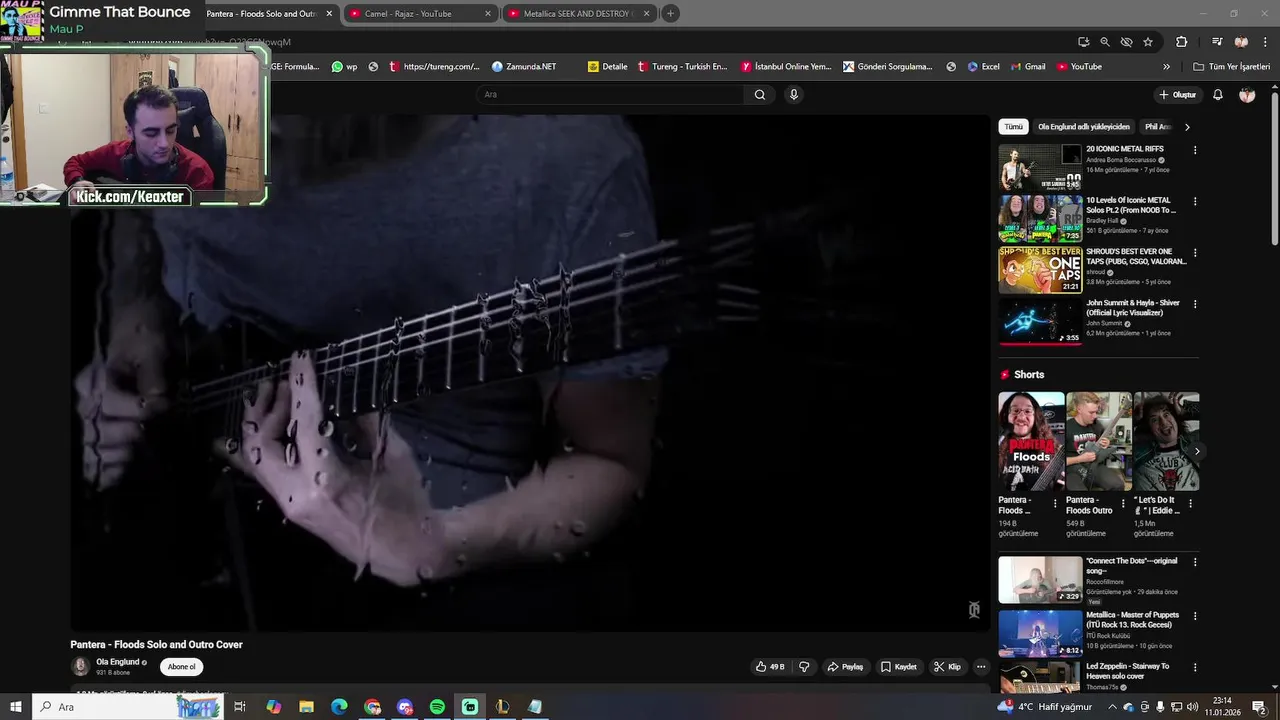This screenshot has width=1280, height=720.
Task: Activate voice search microphone icon
Action: coord(794,95)
